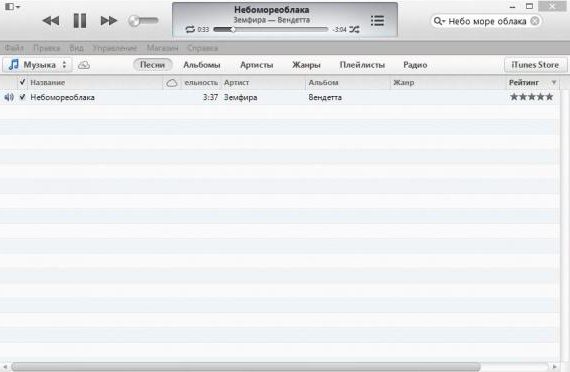Sort by the Рейтинг column header
Screen dimensions: 570x372
pos(524,83)
